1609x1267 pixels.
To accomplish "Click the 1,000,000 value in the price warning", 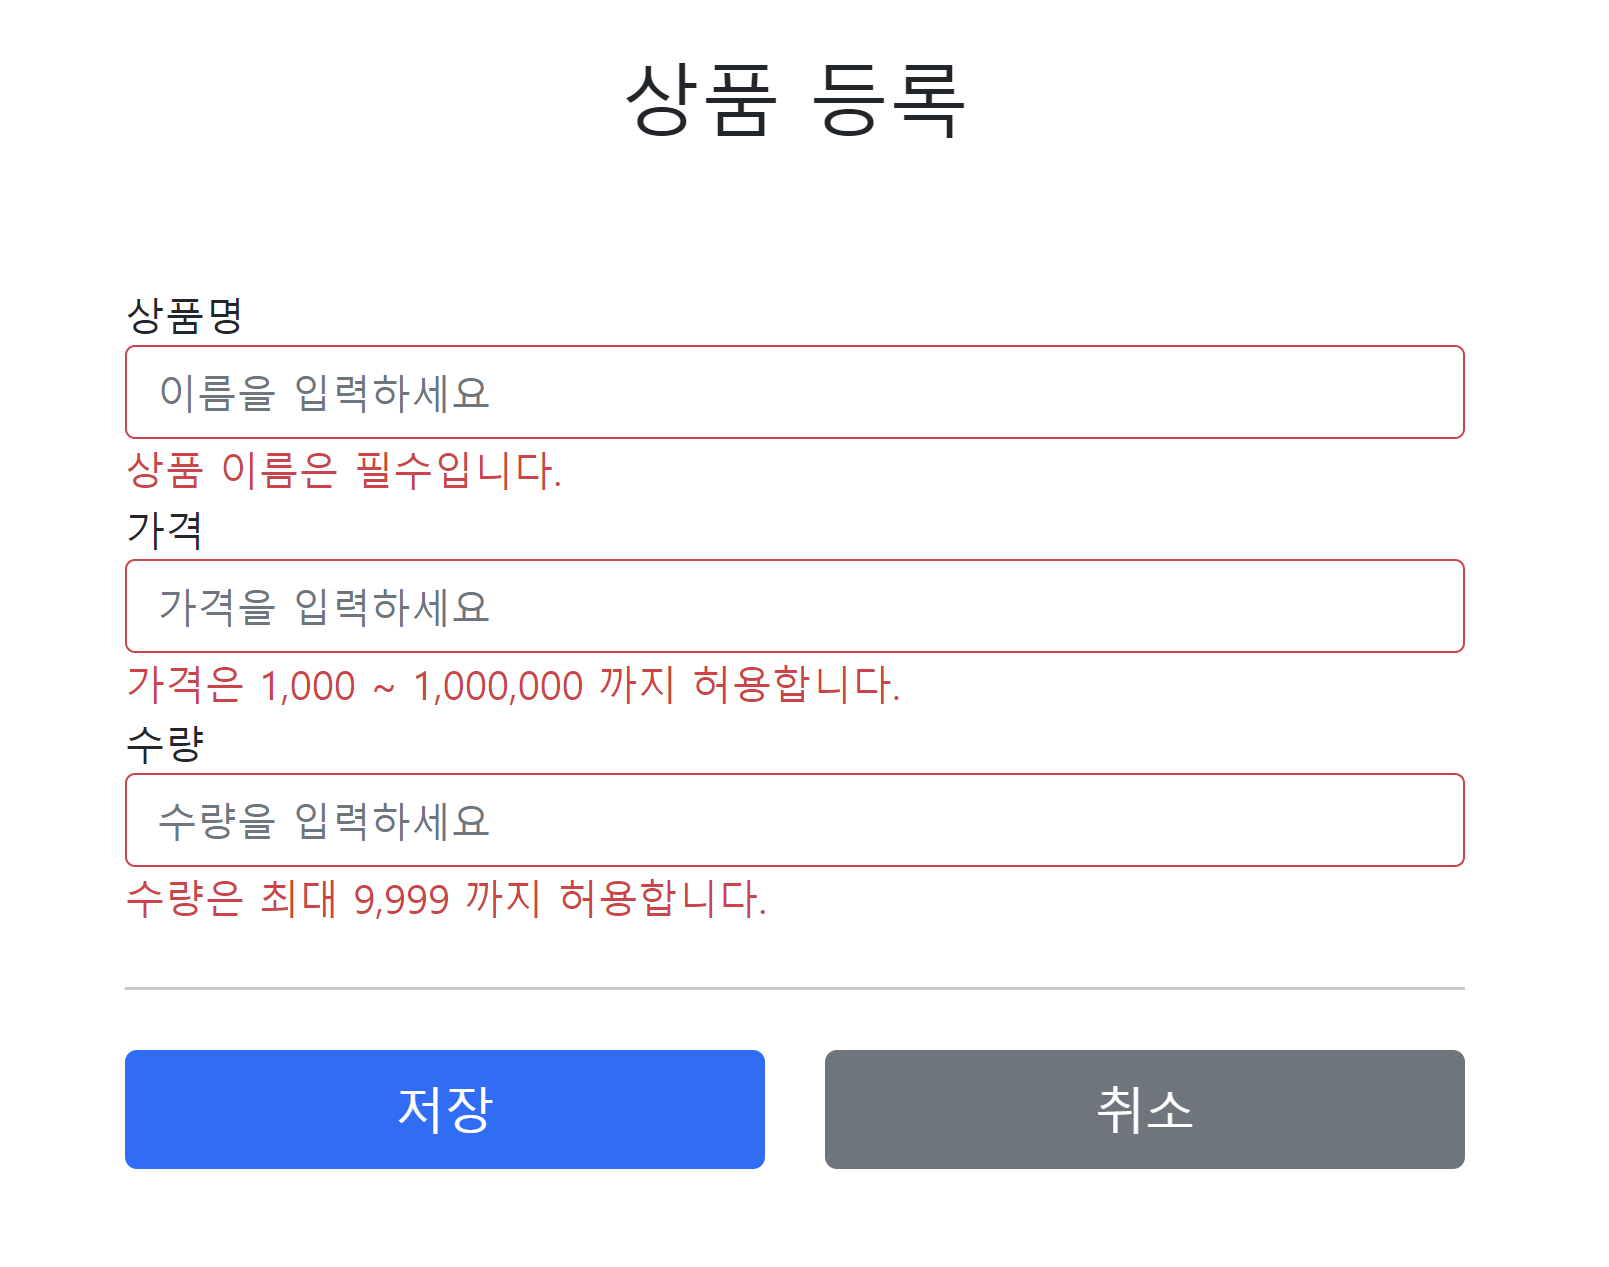I will 495,685.
